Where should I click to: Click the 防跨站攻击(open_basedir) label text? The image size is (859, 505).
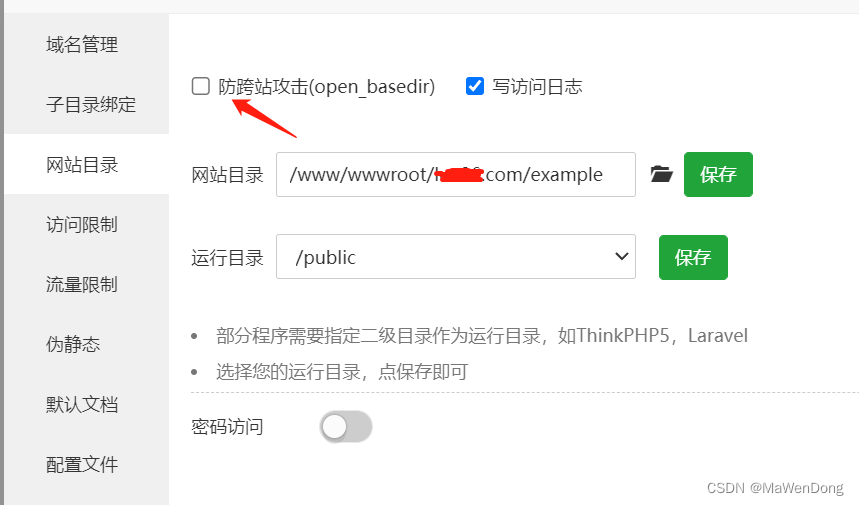pyautogui.click(x=327, y=87)
